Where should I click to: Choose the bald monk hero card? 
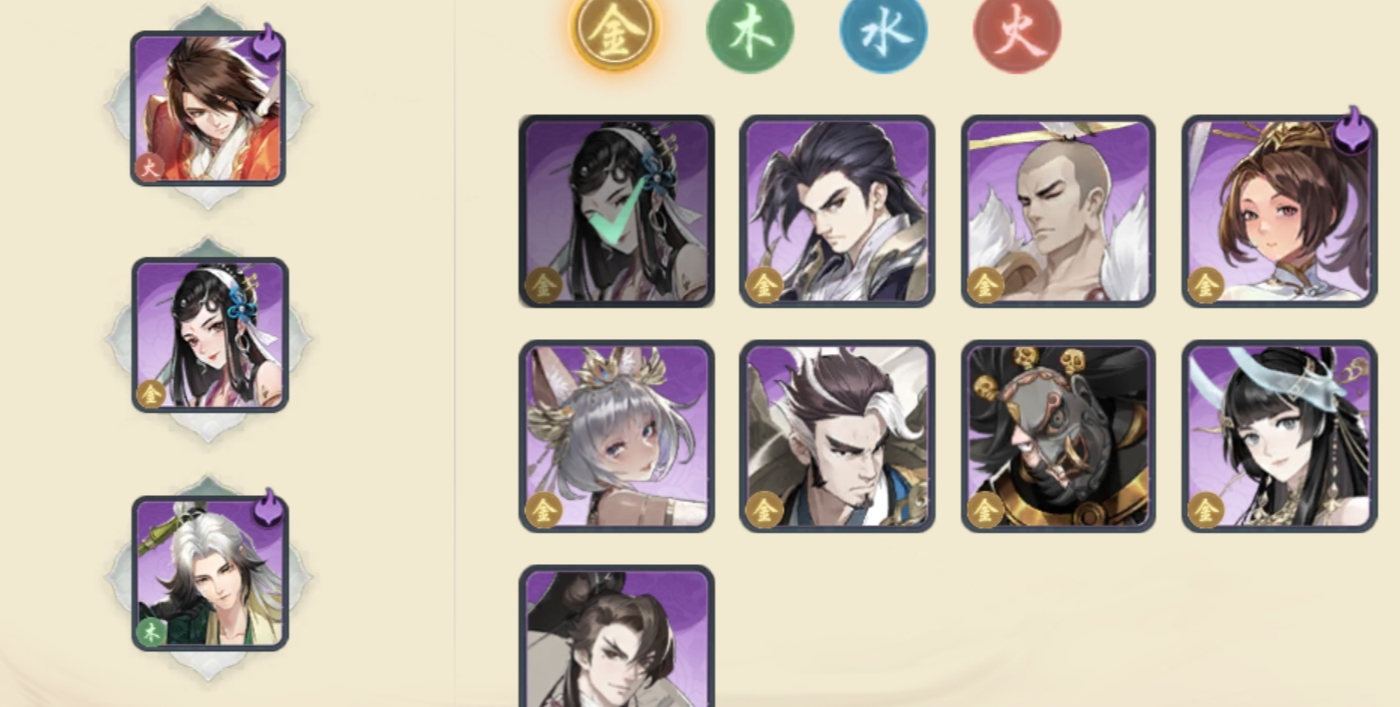pos(1058,211)
